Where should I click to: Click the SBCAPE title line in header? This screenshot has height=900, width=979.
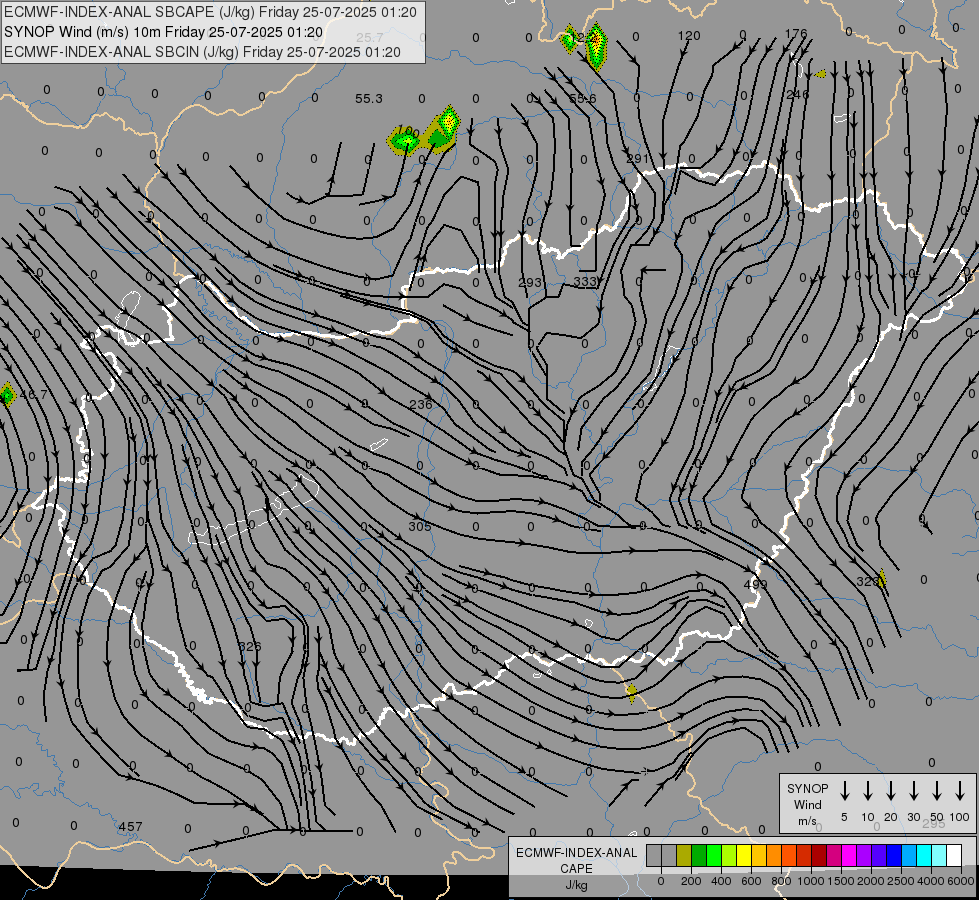coord(210,12)
